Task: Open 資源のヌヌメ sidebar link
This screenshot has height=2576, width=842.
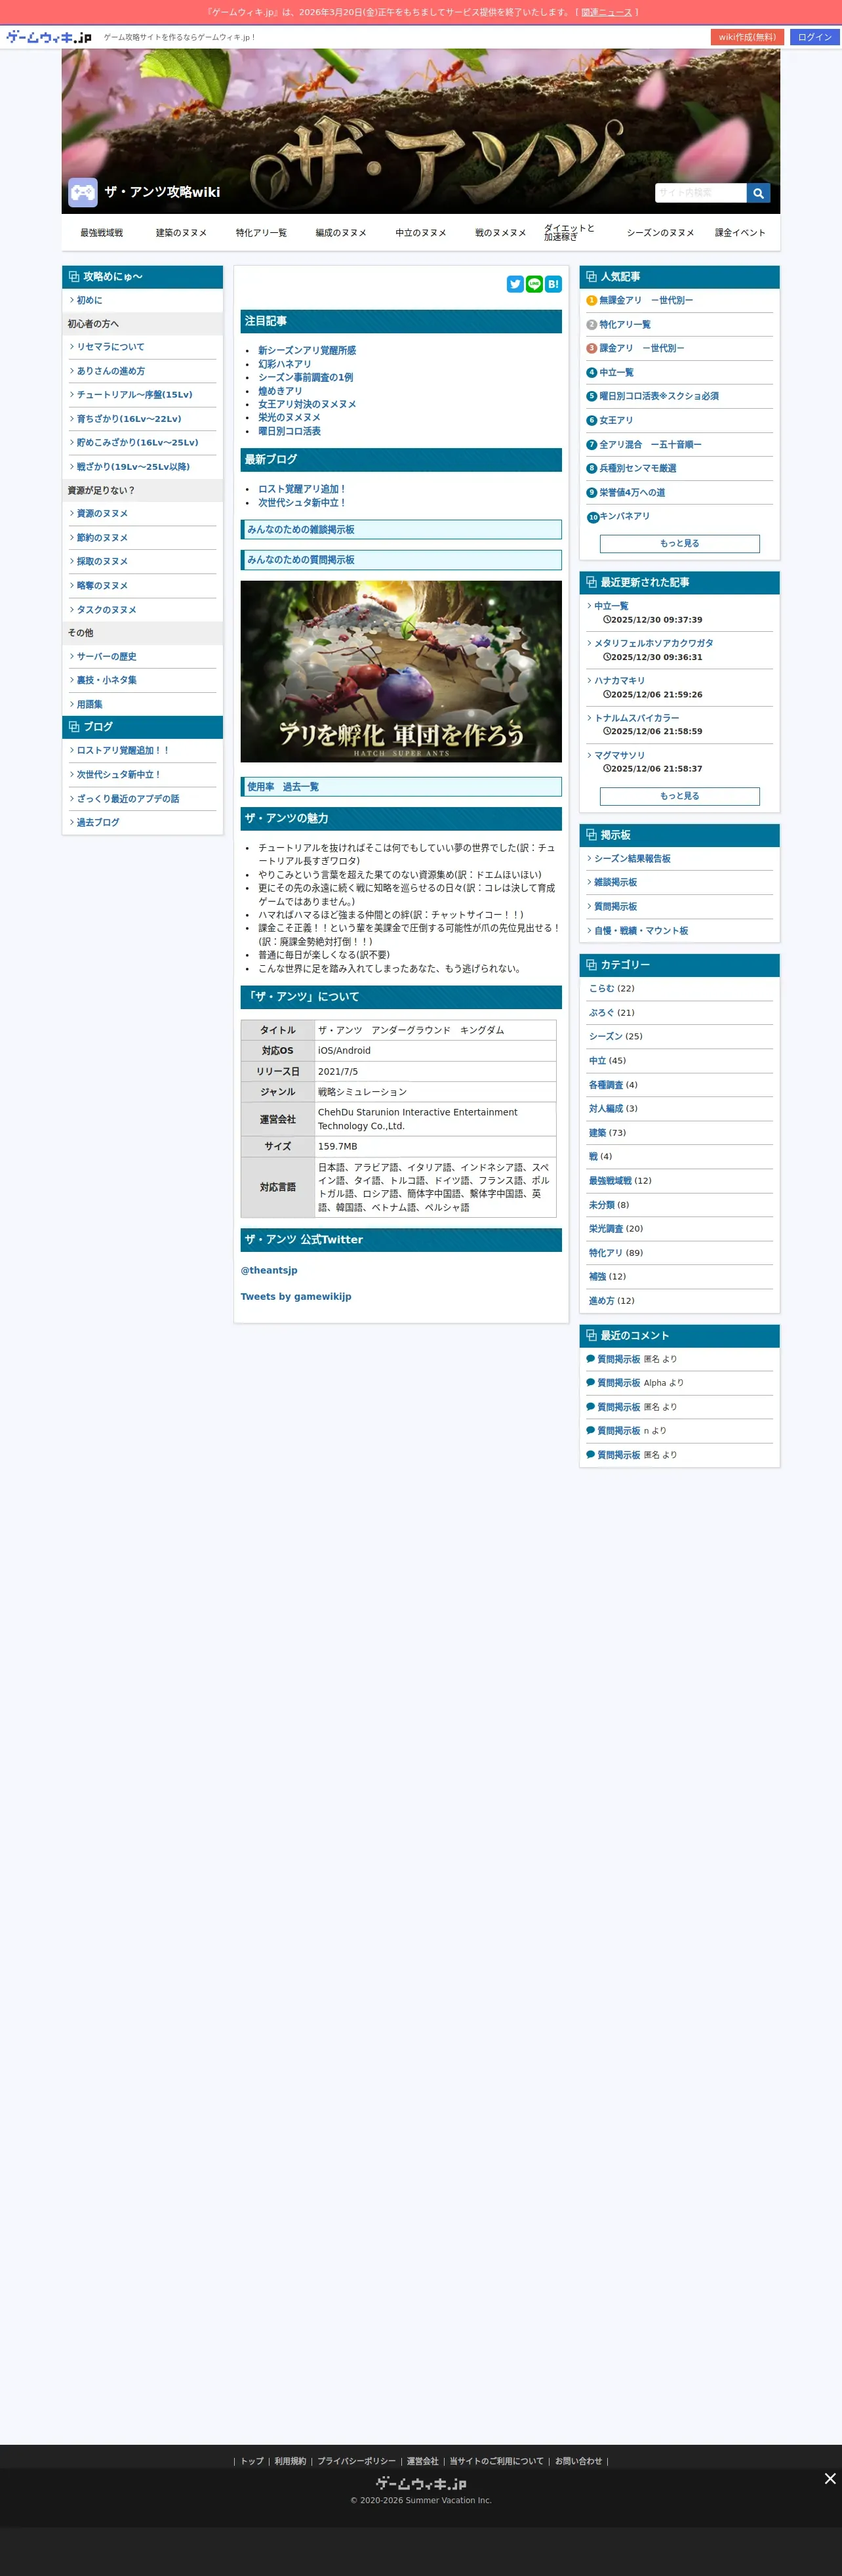Action: point(102,514)
